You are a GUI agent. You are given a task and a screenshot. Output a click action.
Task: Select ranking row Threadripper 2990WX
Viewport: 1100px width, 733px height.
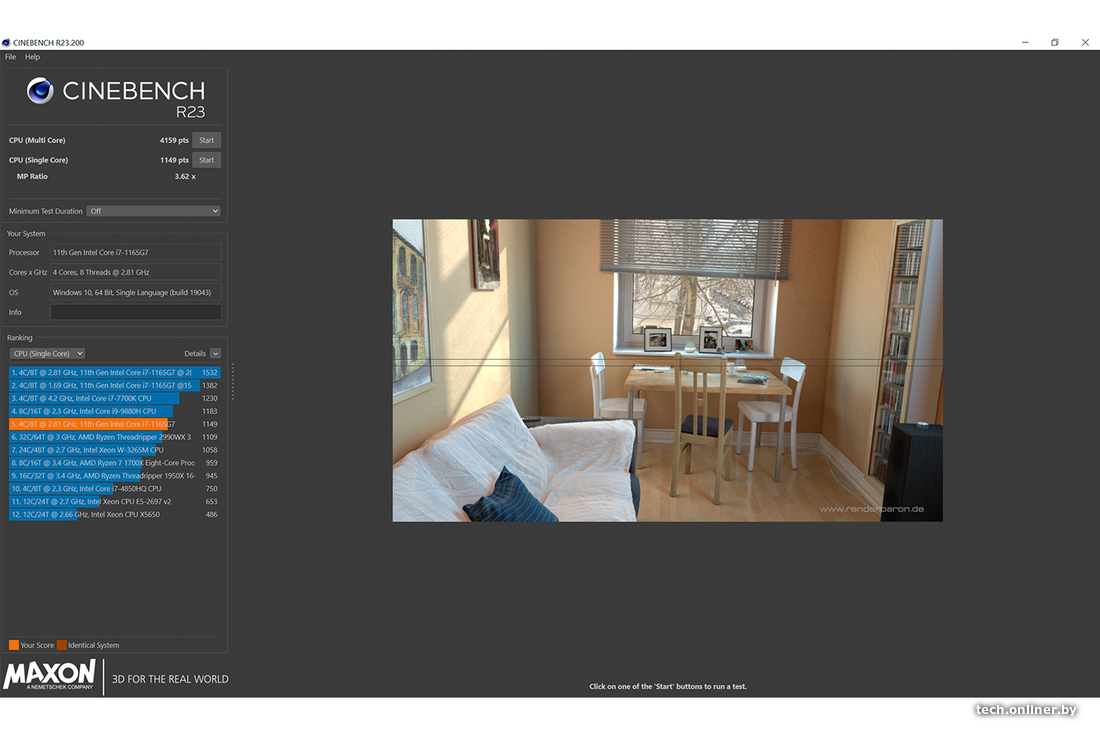pyautogui.click(x=115, y=437)
